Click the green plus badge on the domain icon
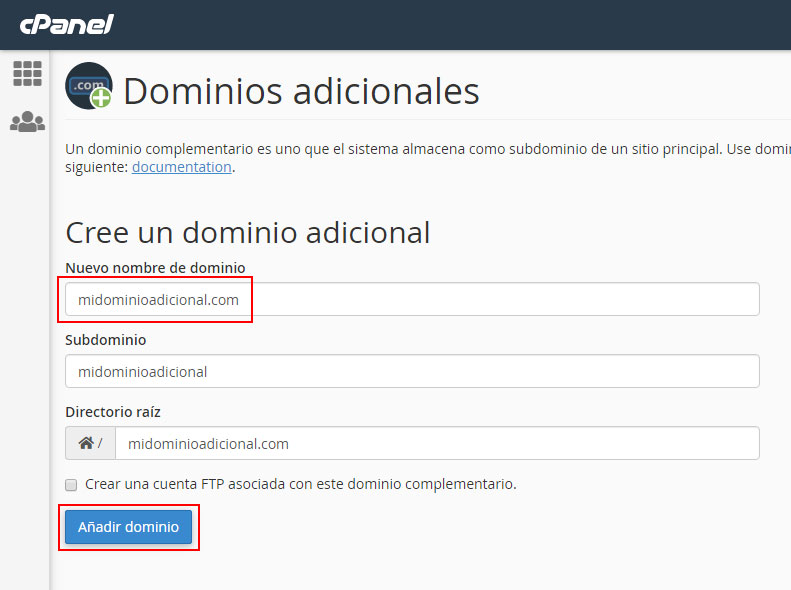This screenshot has height=590, width=791. click(101, 98)
